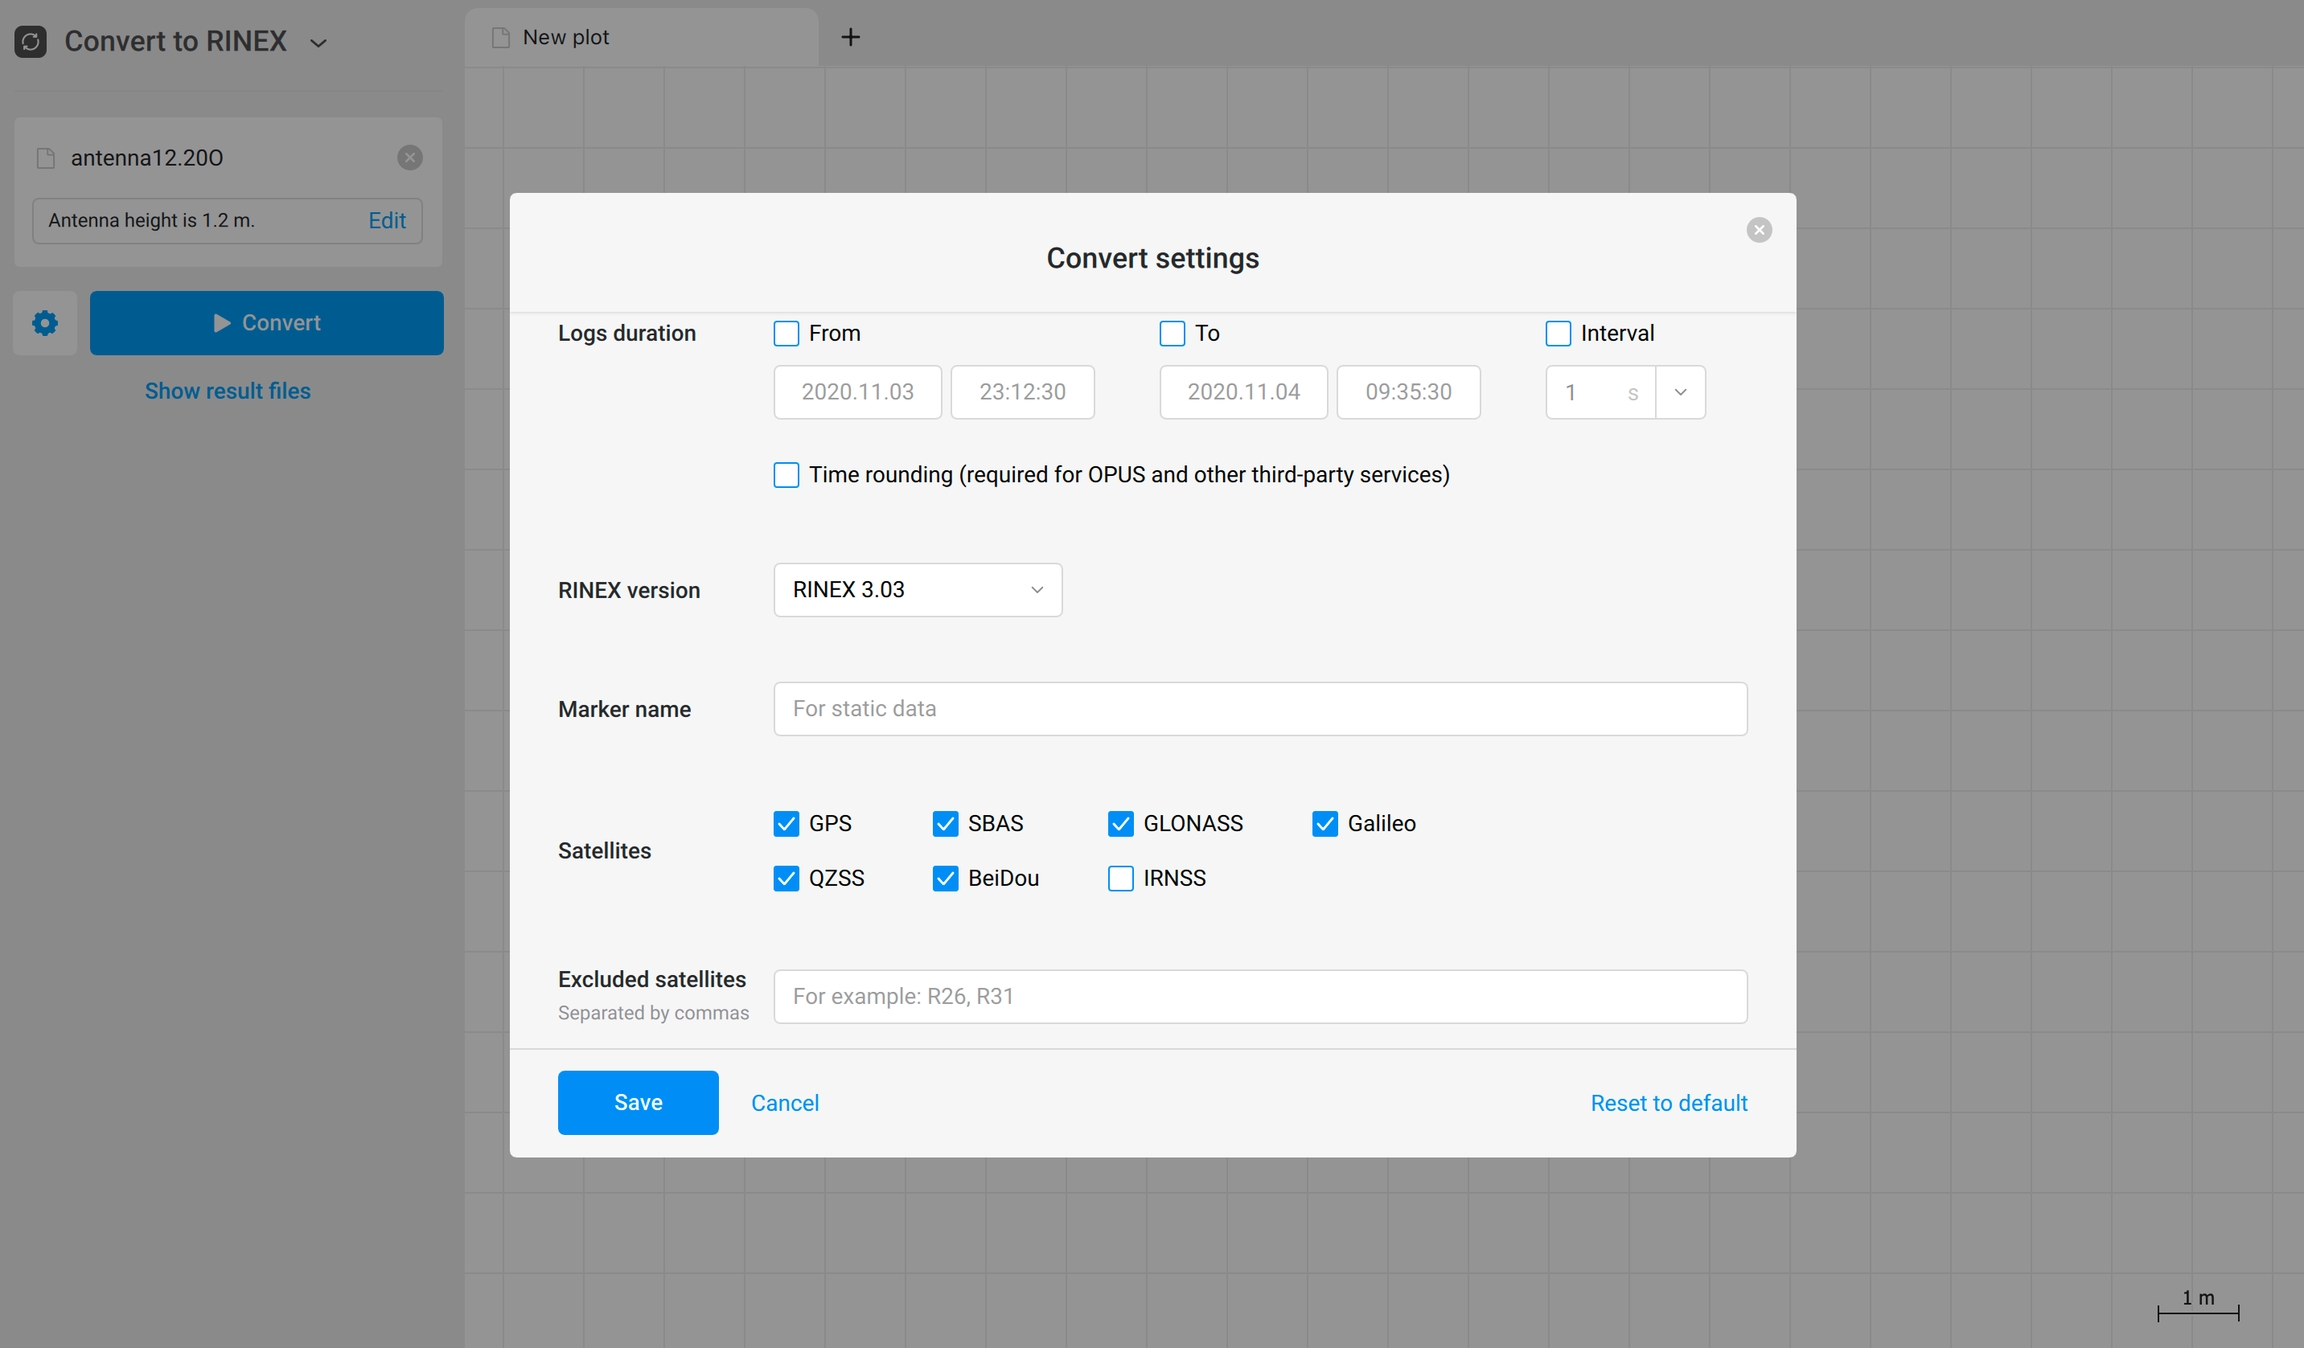
Task: Click the gear settings icon beside Convert
Action: click(x=45, y=323)
